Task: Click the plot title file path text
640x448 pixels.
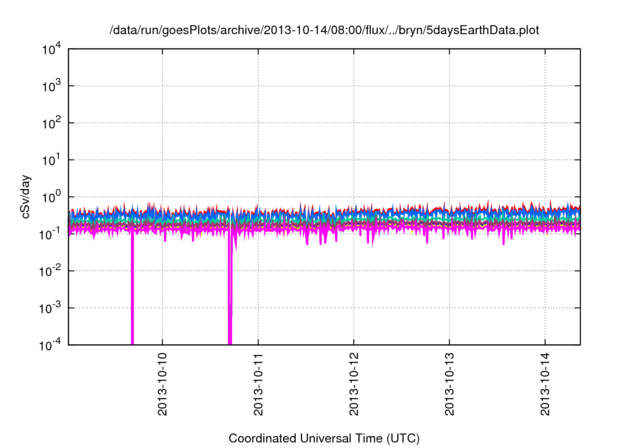Action: coord(324,30)
